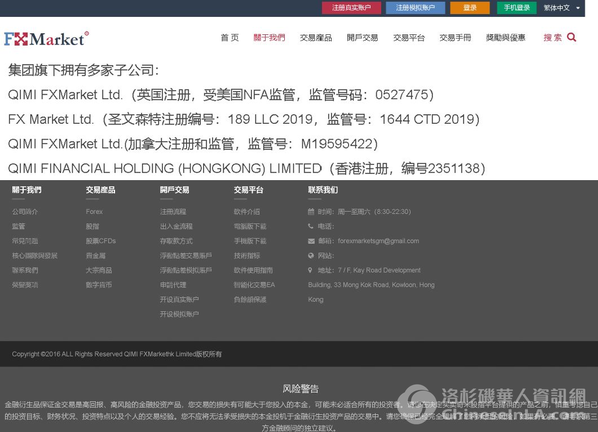Click the globe icon beside 网站
598x432 pixels.
point(311,255)
